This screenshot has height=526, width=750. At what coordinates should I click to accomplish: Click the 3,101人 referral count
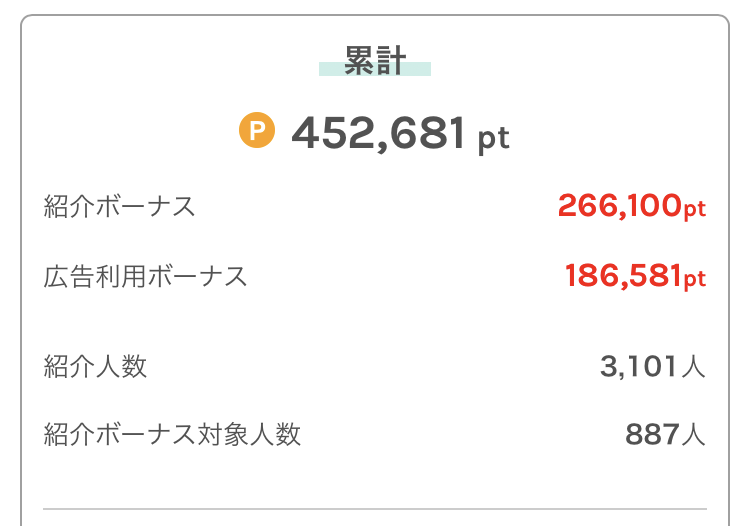(x=653, y=367)
